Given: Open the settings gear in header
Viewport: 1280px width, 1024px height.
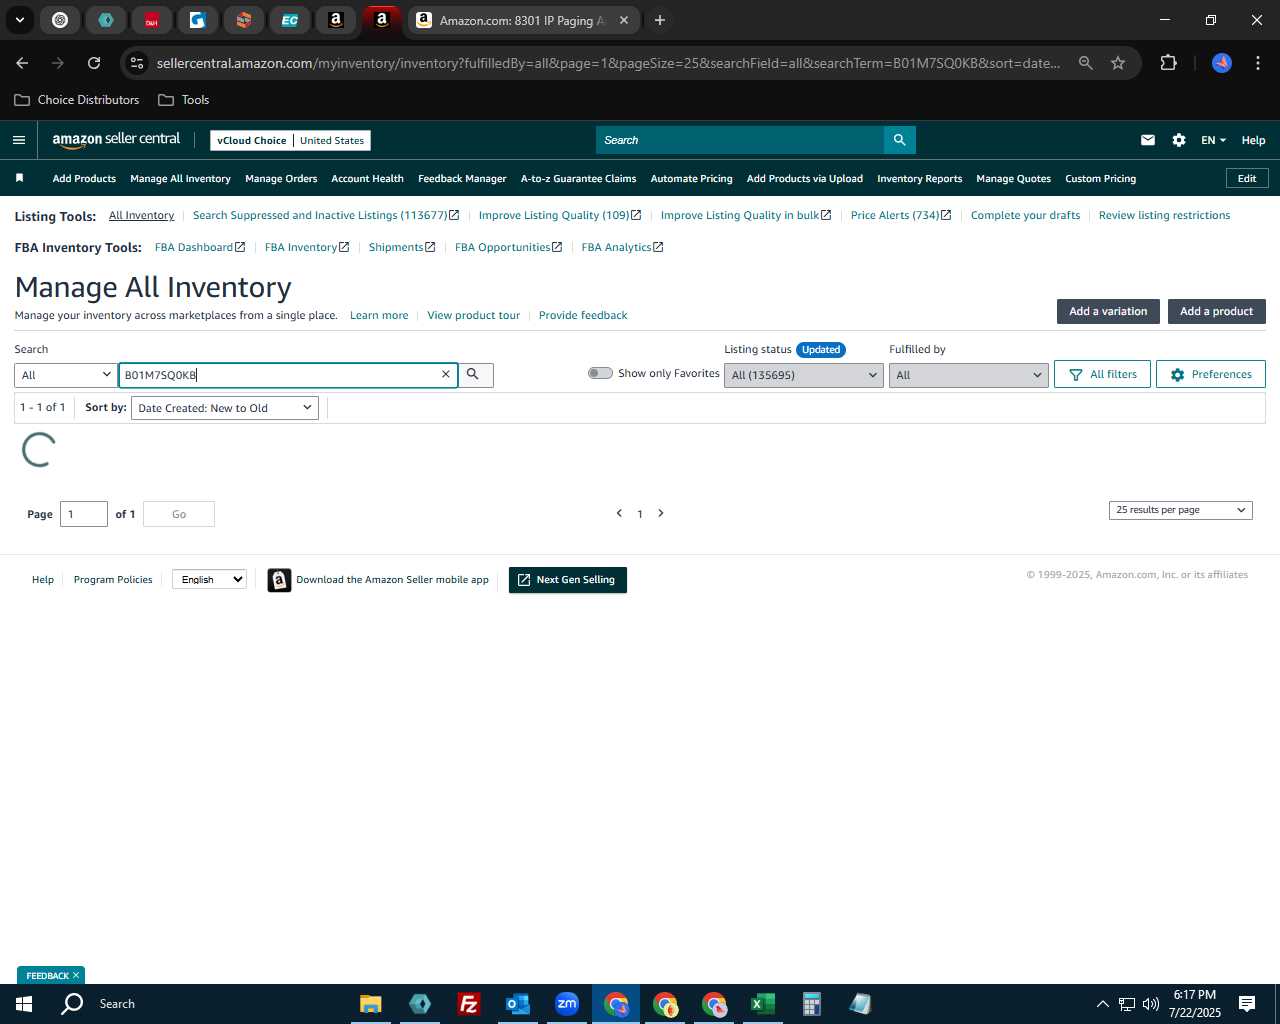Looking at the screenshot, I should pyautogui.click(x=1179, y=140).
